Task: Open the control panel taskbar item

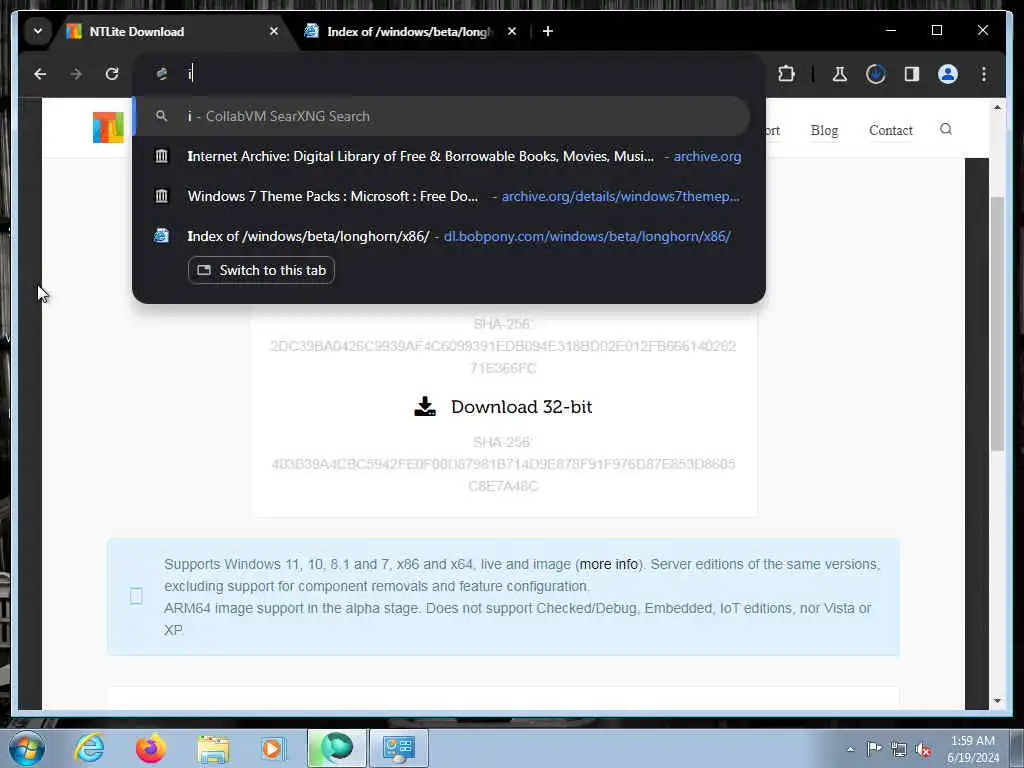Action: [x=399, y=748]
